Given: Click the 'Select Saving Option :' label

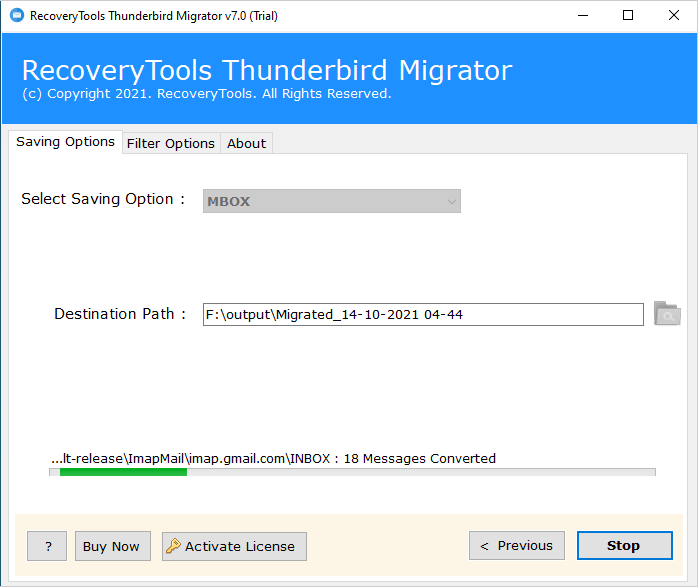Looking at the screenshot, I should pyautogui.click(x=103, y=199).
